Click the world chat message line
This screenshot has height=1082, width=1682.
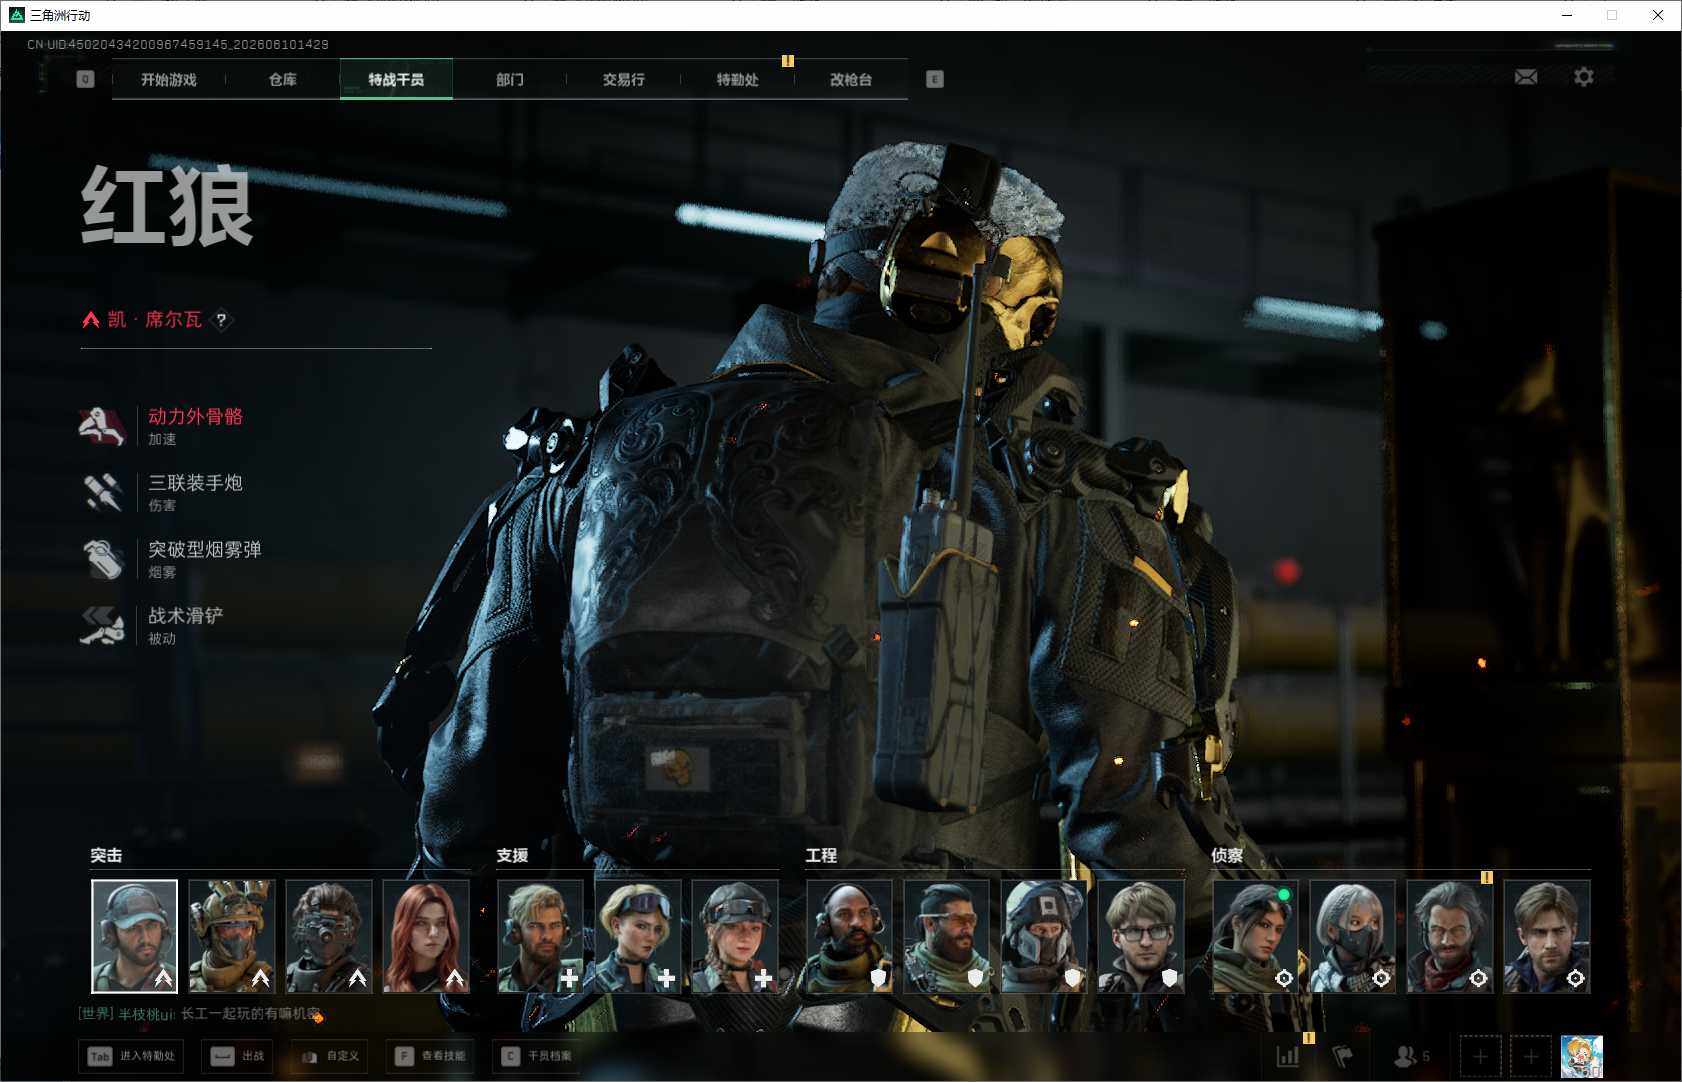pos(201,1014)
